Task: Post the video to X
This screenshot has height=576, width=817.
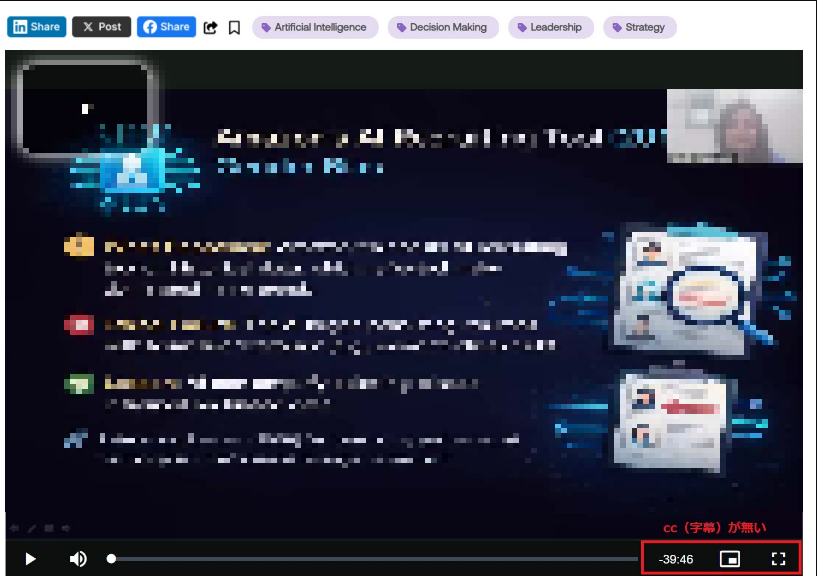Action: [101, 27]
